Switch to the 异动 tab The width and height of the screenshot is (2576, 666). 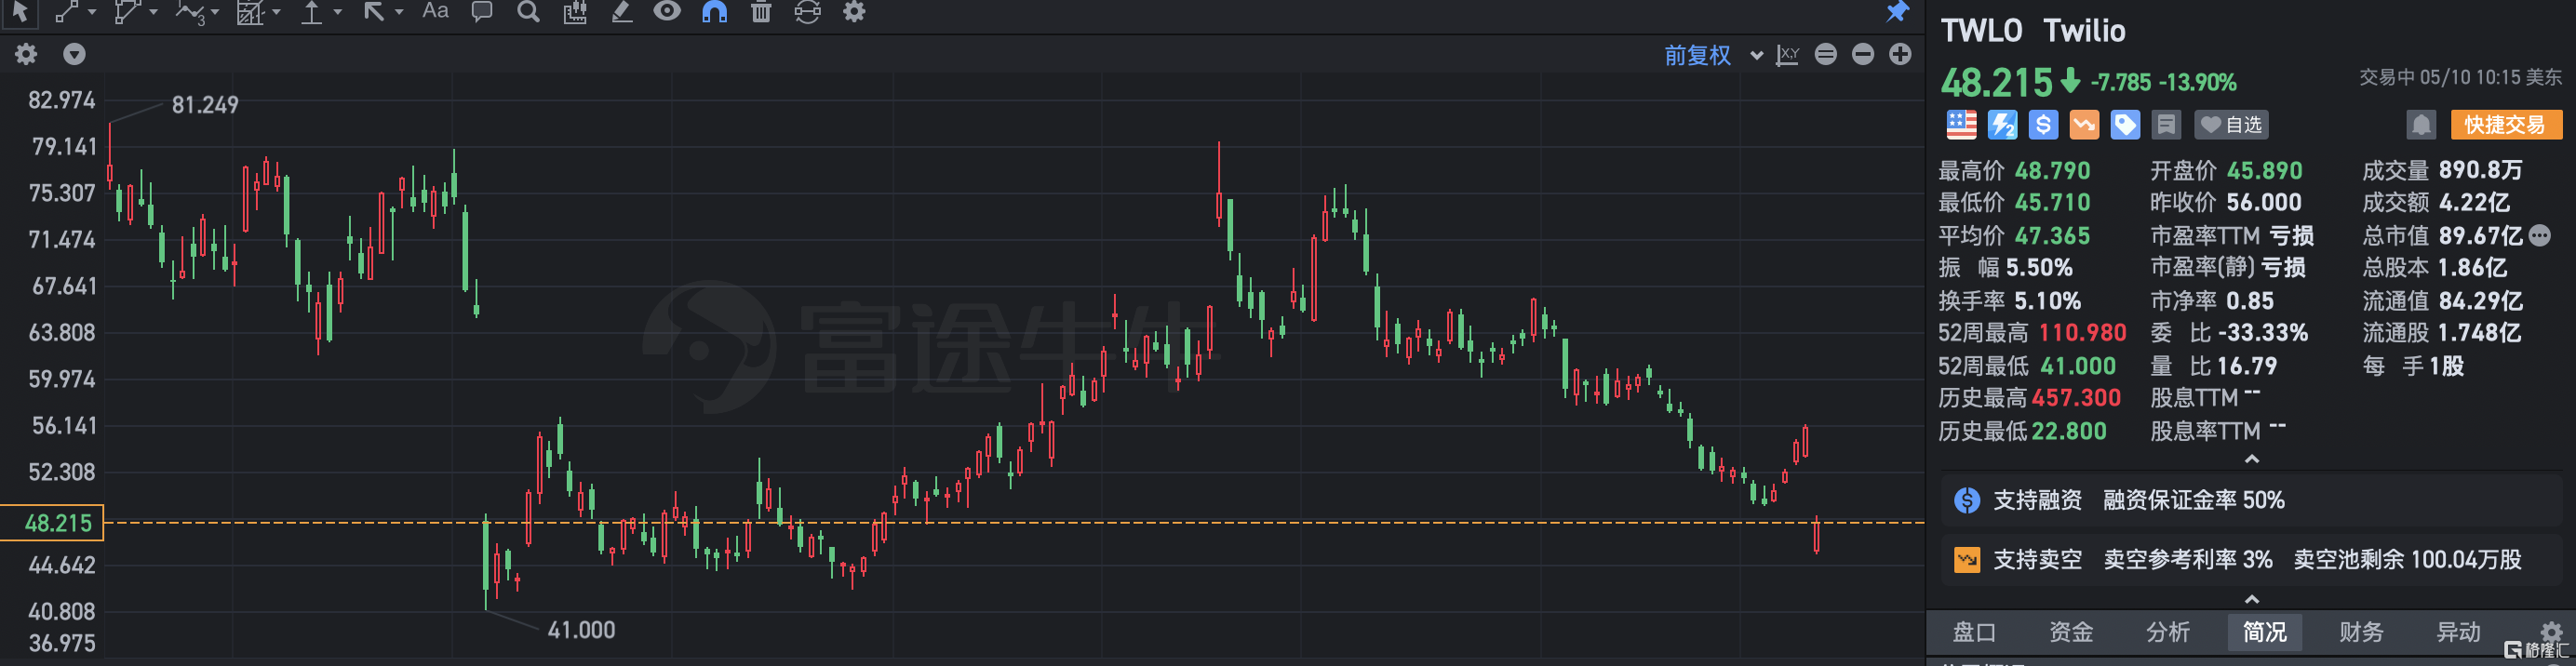click(x=2459, y=632)
